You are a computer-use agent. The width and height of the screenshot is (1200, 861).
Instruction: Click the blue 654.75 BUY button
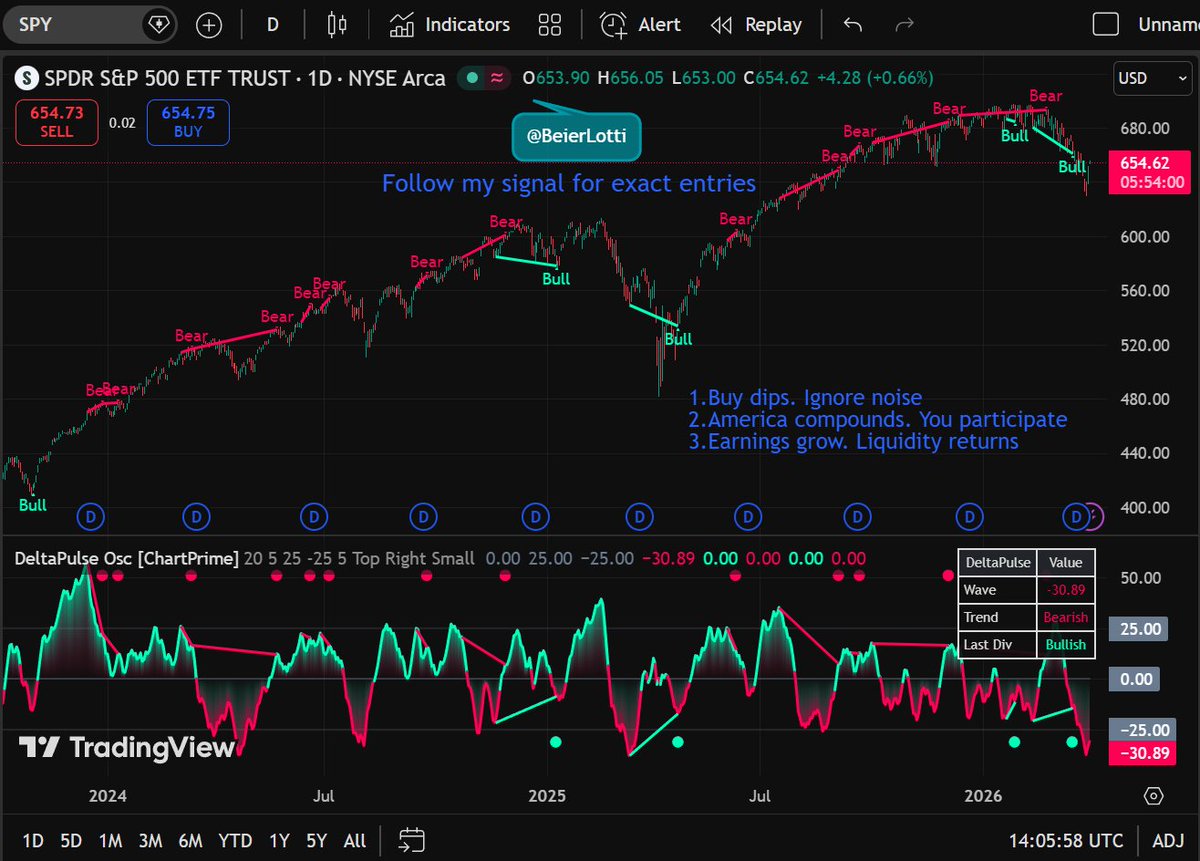188,123
